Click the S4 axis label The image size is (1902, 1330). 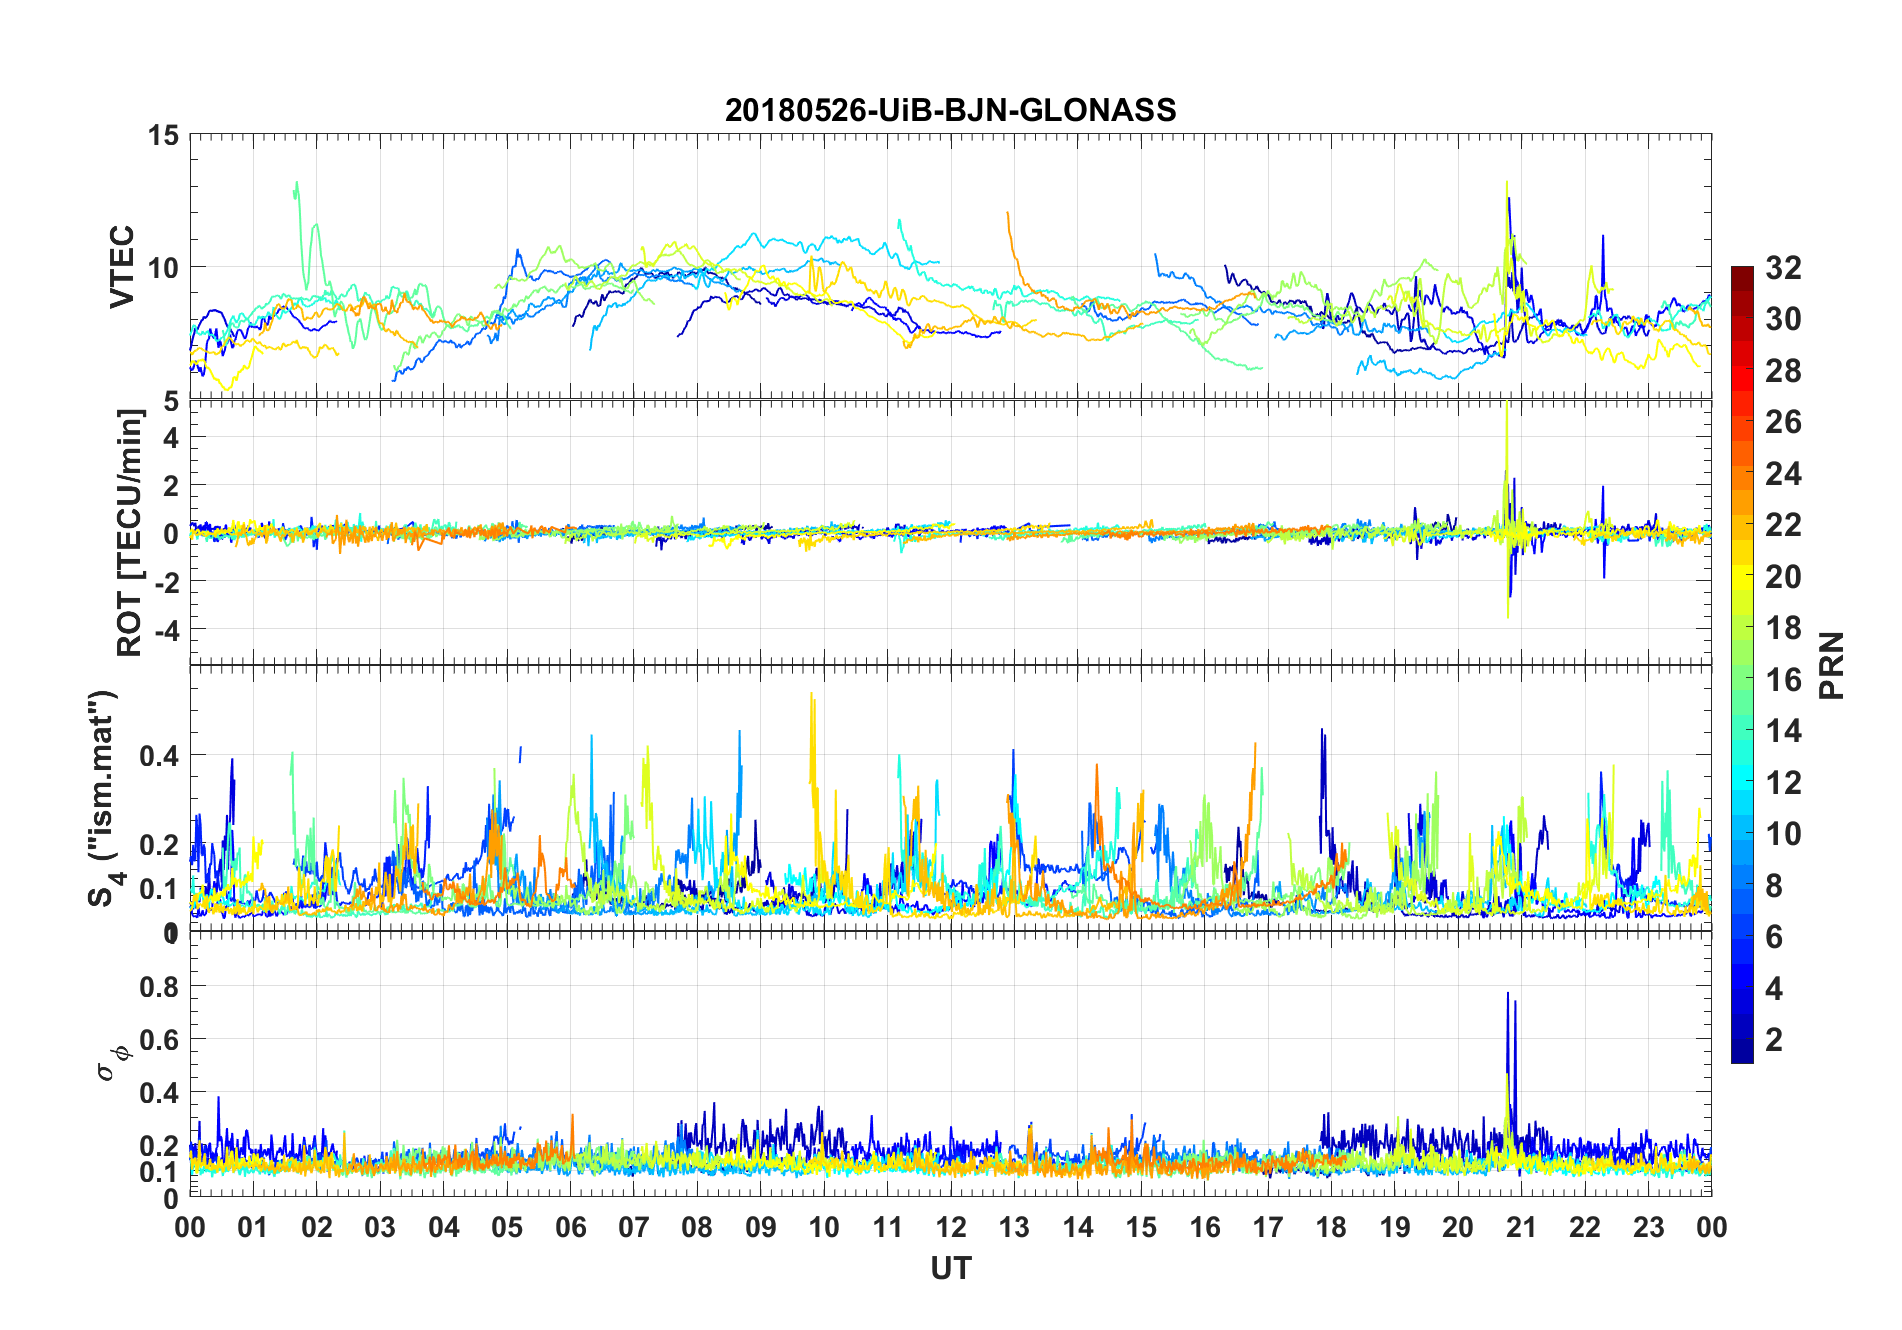(105, 798)
